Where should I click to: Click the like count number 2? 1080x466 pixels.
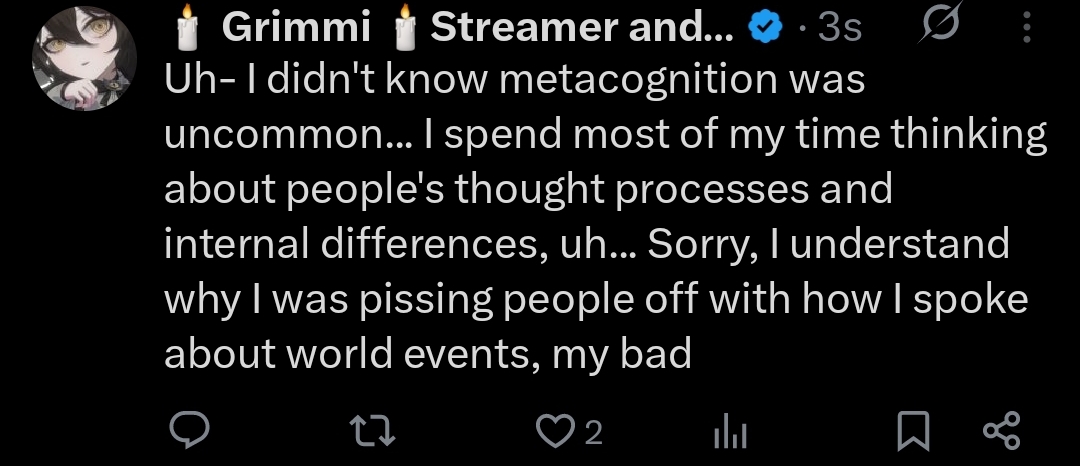[x=594, y=433]
